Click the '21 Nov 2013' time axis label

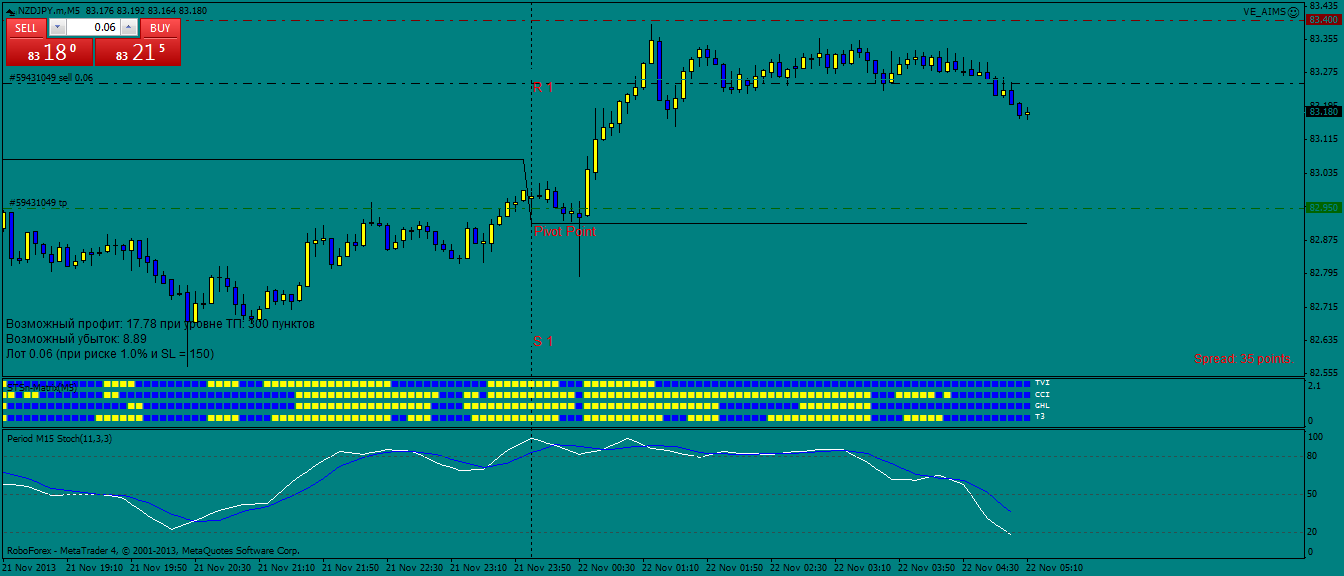[x=28, y=568]
